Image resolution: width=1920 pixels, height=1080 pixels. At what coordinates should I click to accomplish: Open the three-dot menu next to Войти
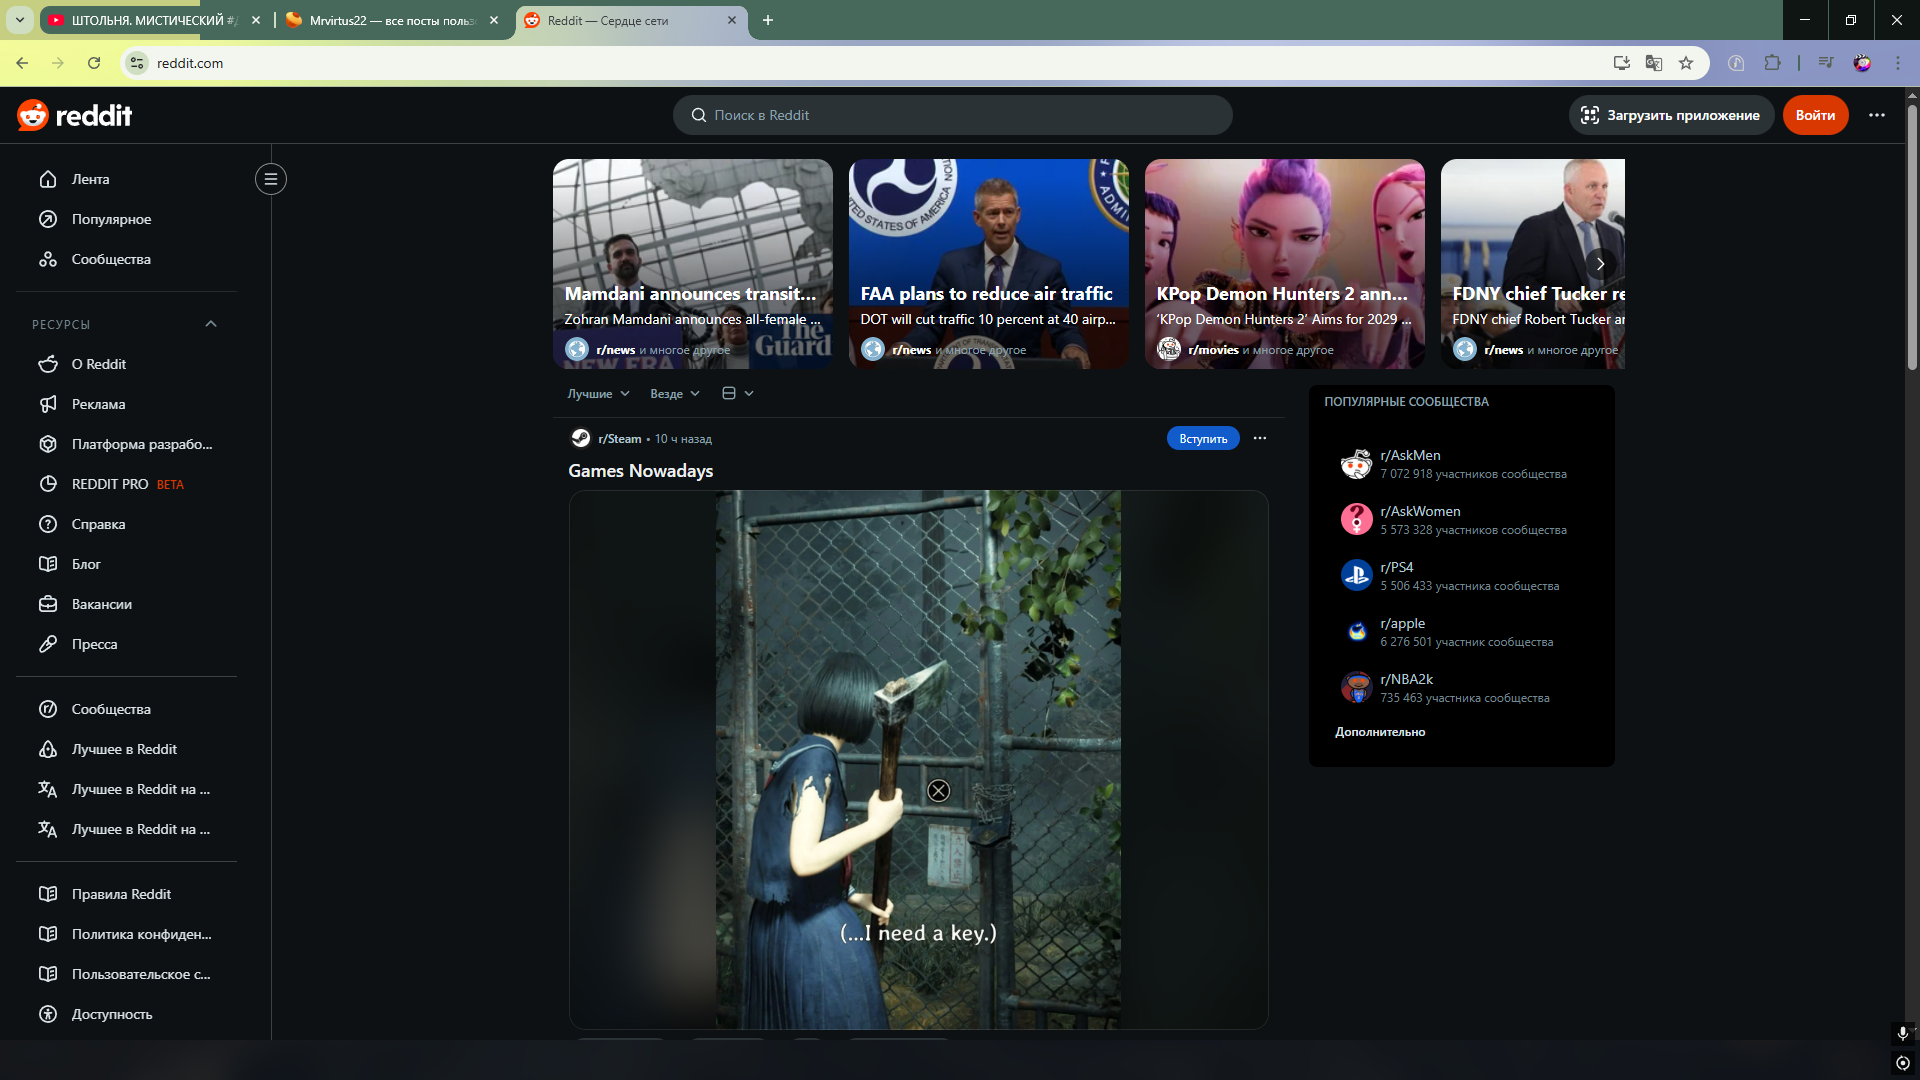pyautogui.click(x=1876, y=115)
